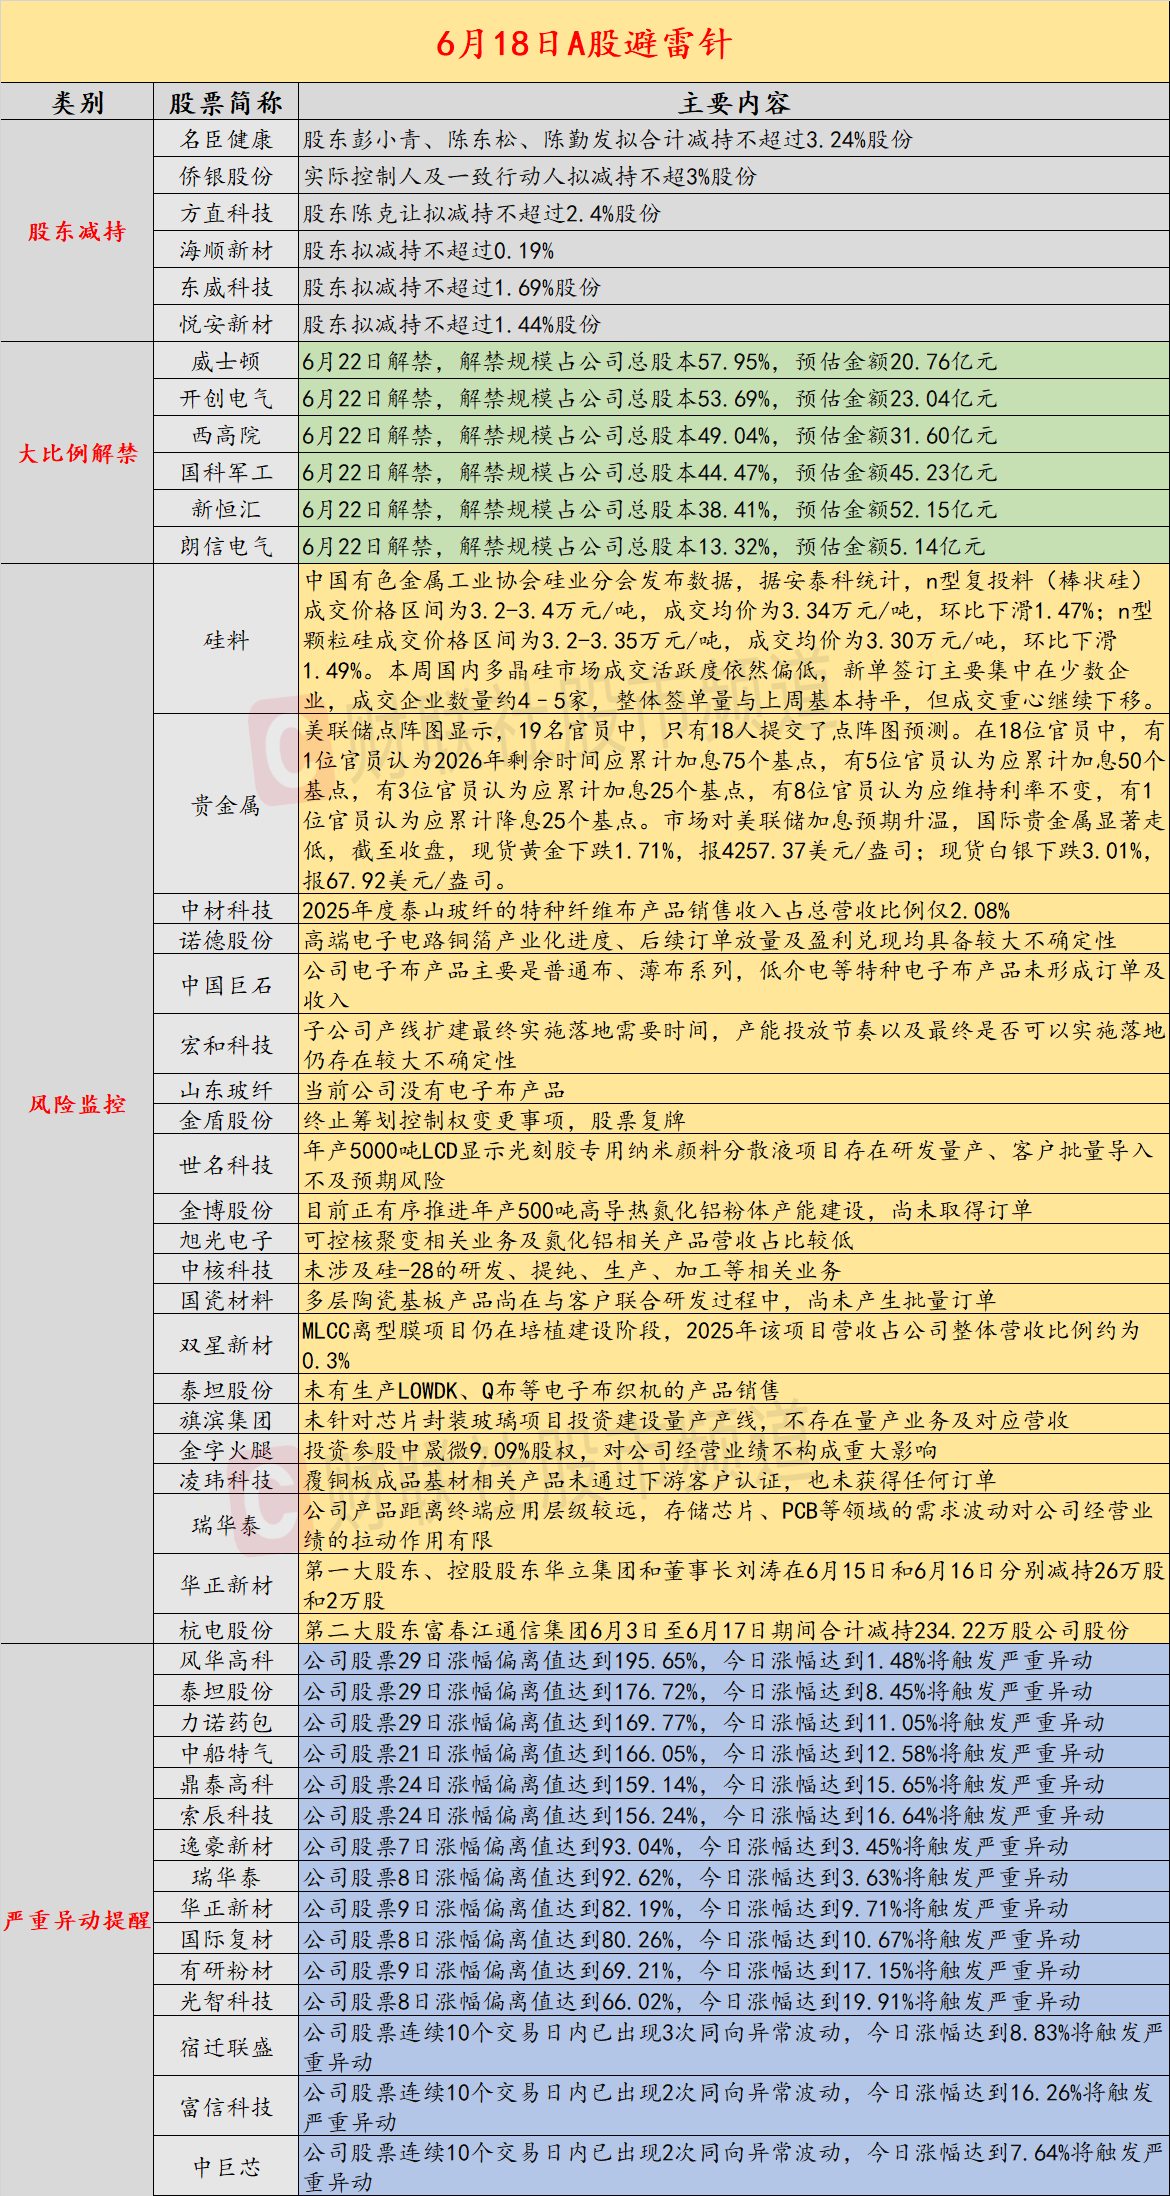Pick the 诺德股份 cell
Screen dimensions: 1170x2196
point(226,940)
